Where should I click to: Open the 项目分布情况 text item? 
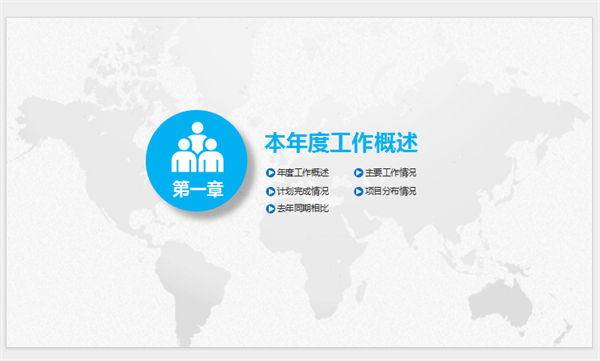click(391, 191)
